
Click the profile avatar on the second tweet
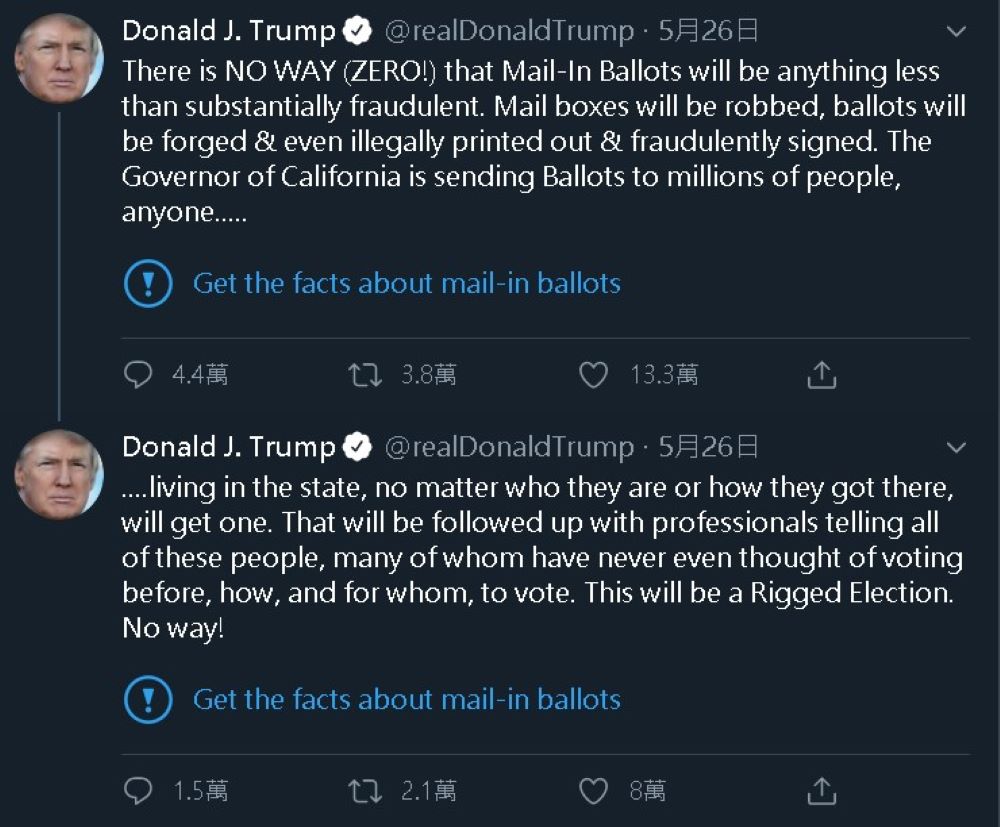(x=59, y=474)
